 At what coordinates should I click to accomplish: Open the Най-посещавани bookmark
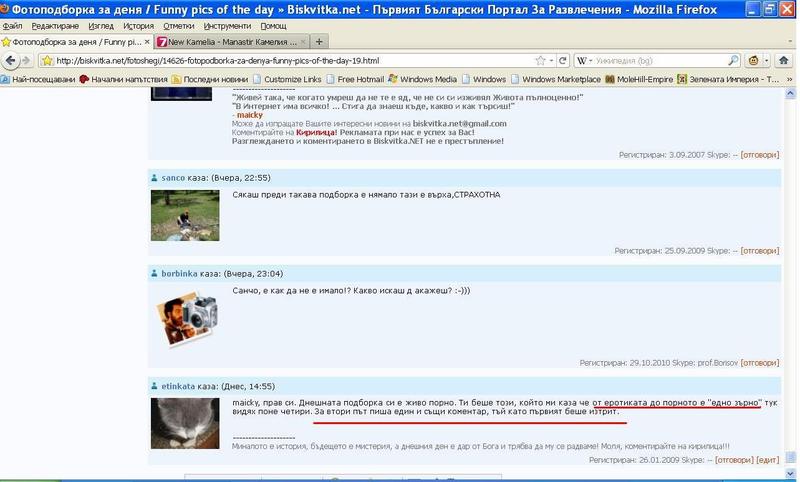[x=38, y=79]
